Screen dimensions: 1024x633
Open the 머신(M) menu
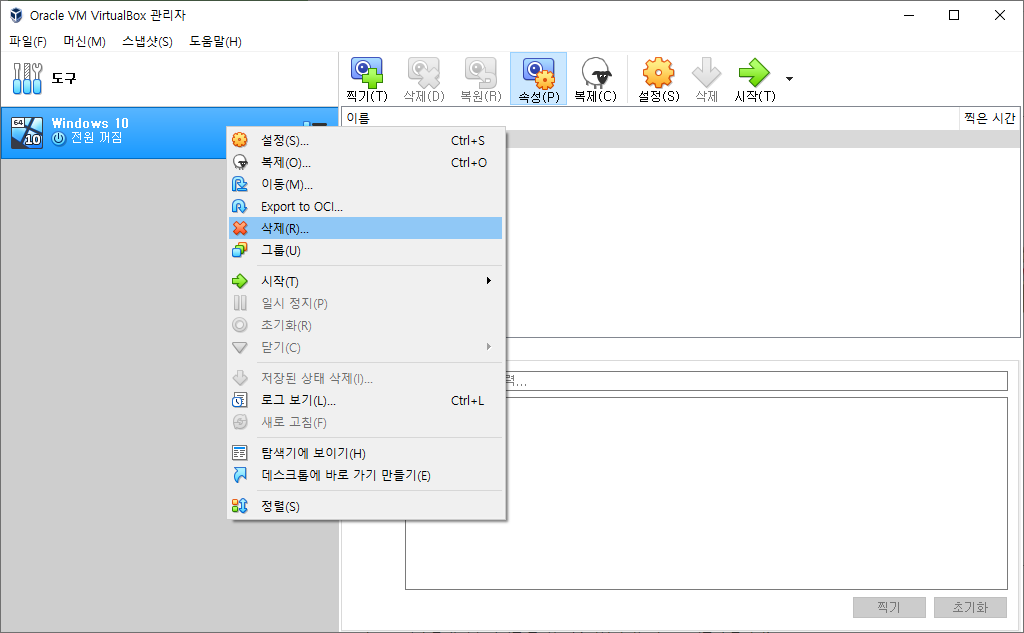84,42
